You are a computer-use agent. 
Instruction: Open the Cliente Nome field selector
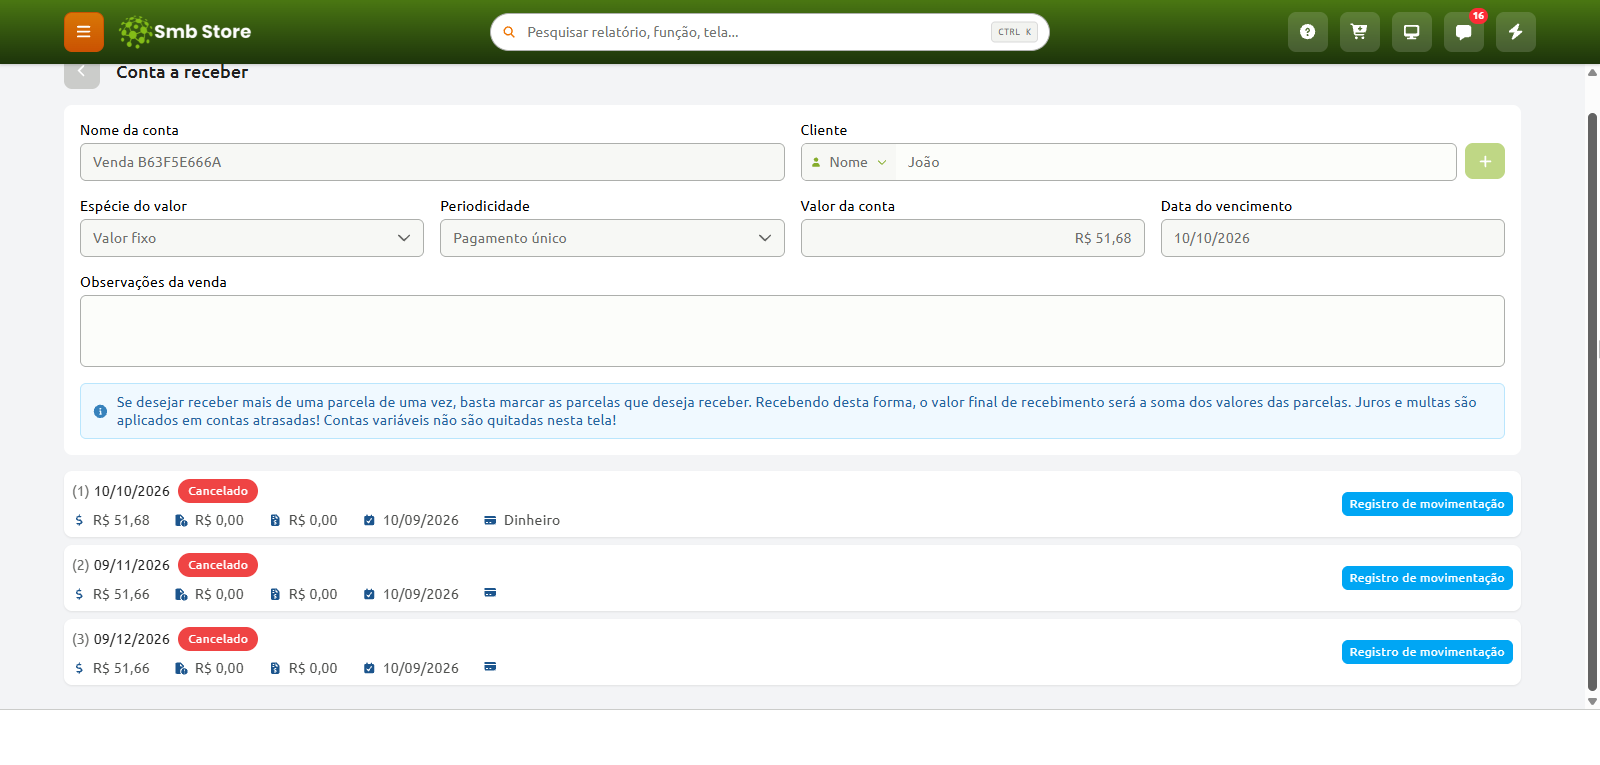pyautogui.click(x=849, y=162)
